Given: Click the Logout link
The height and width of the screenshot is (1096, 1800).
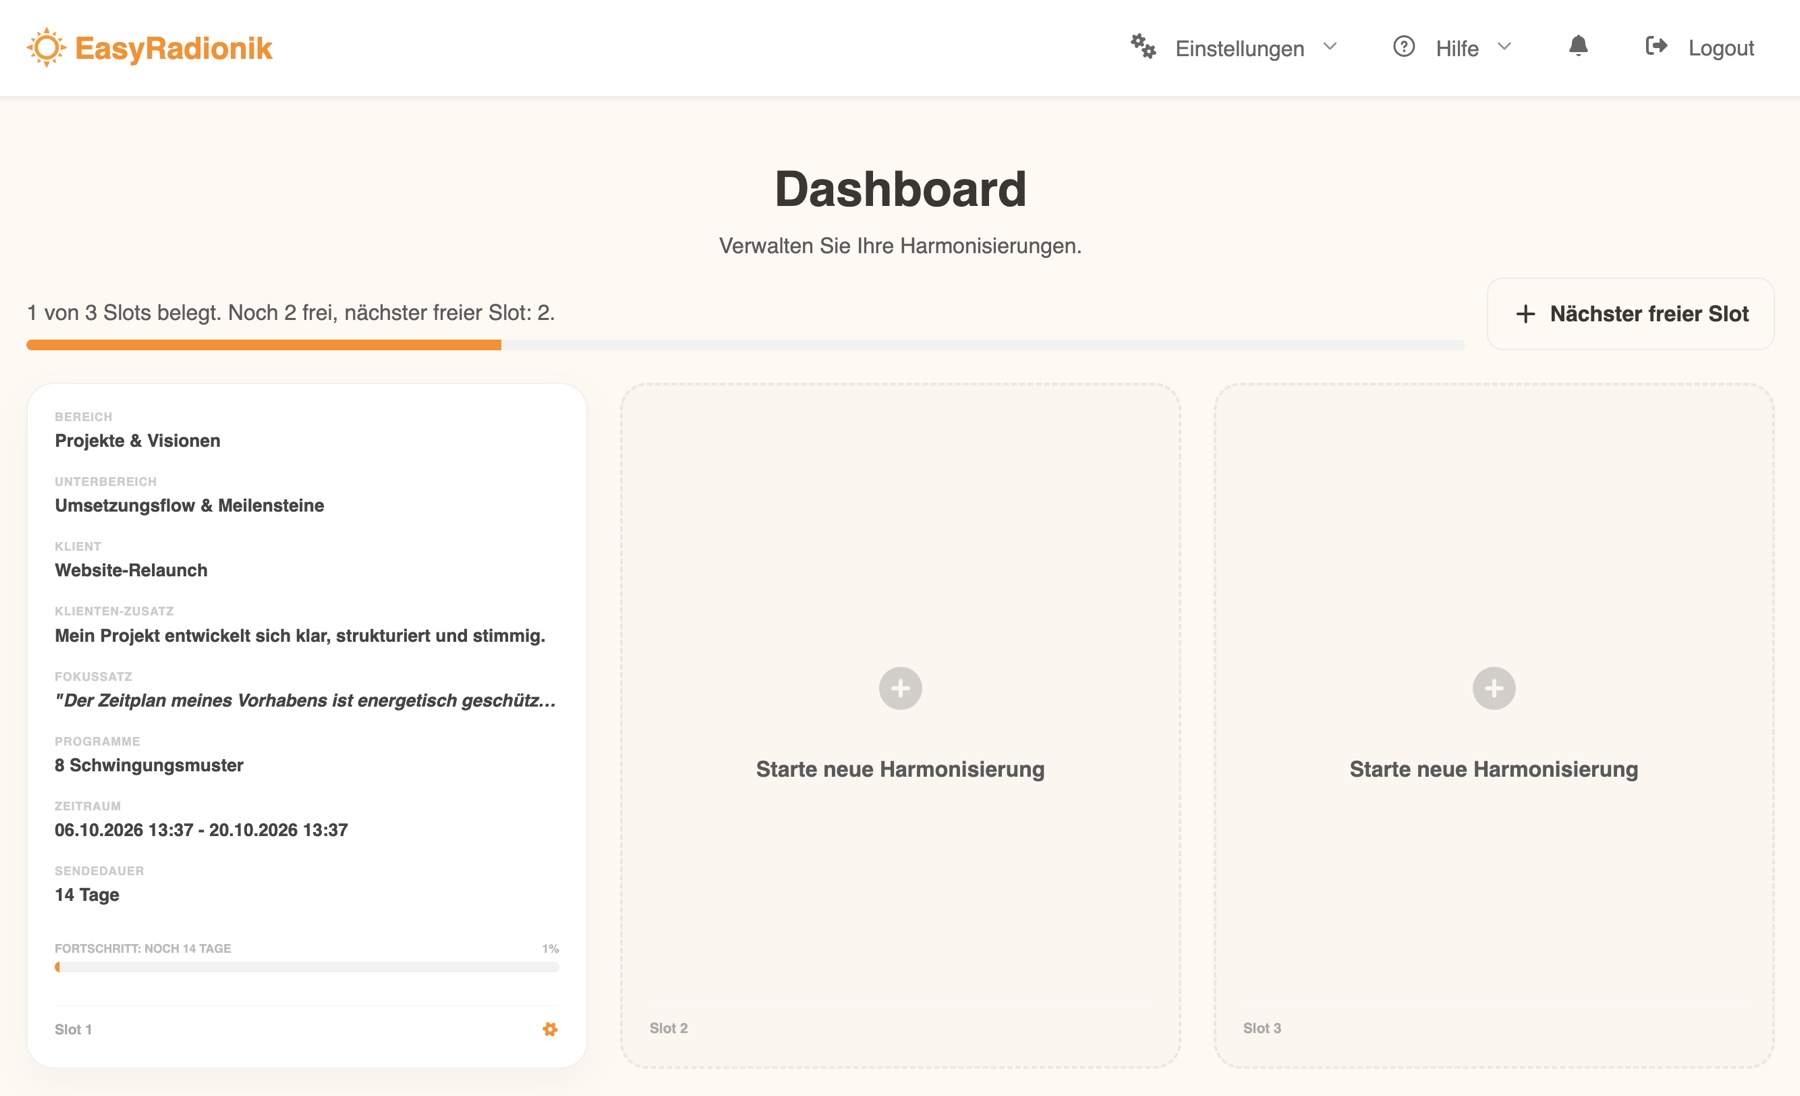Looking at the screenshot, I should pos(1700,48).
